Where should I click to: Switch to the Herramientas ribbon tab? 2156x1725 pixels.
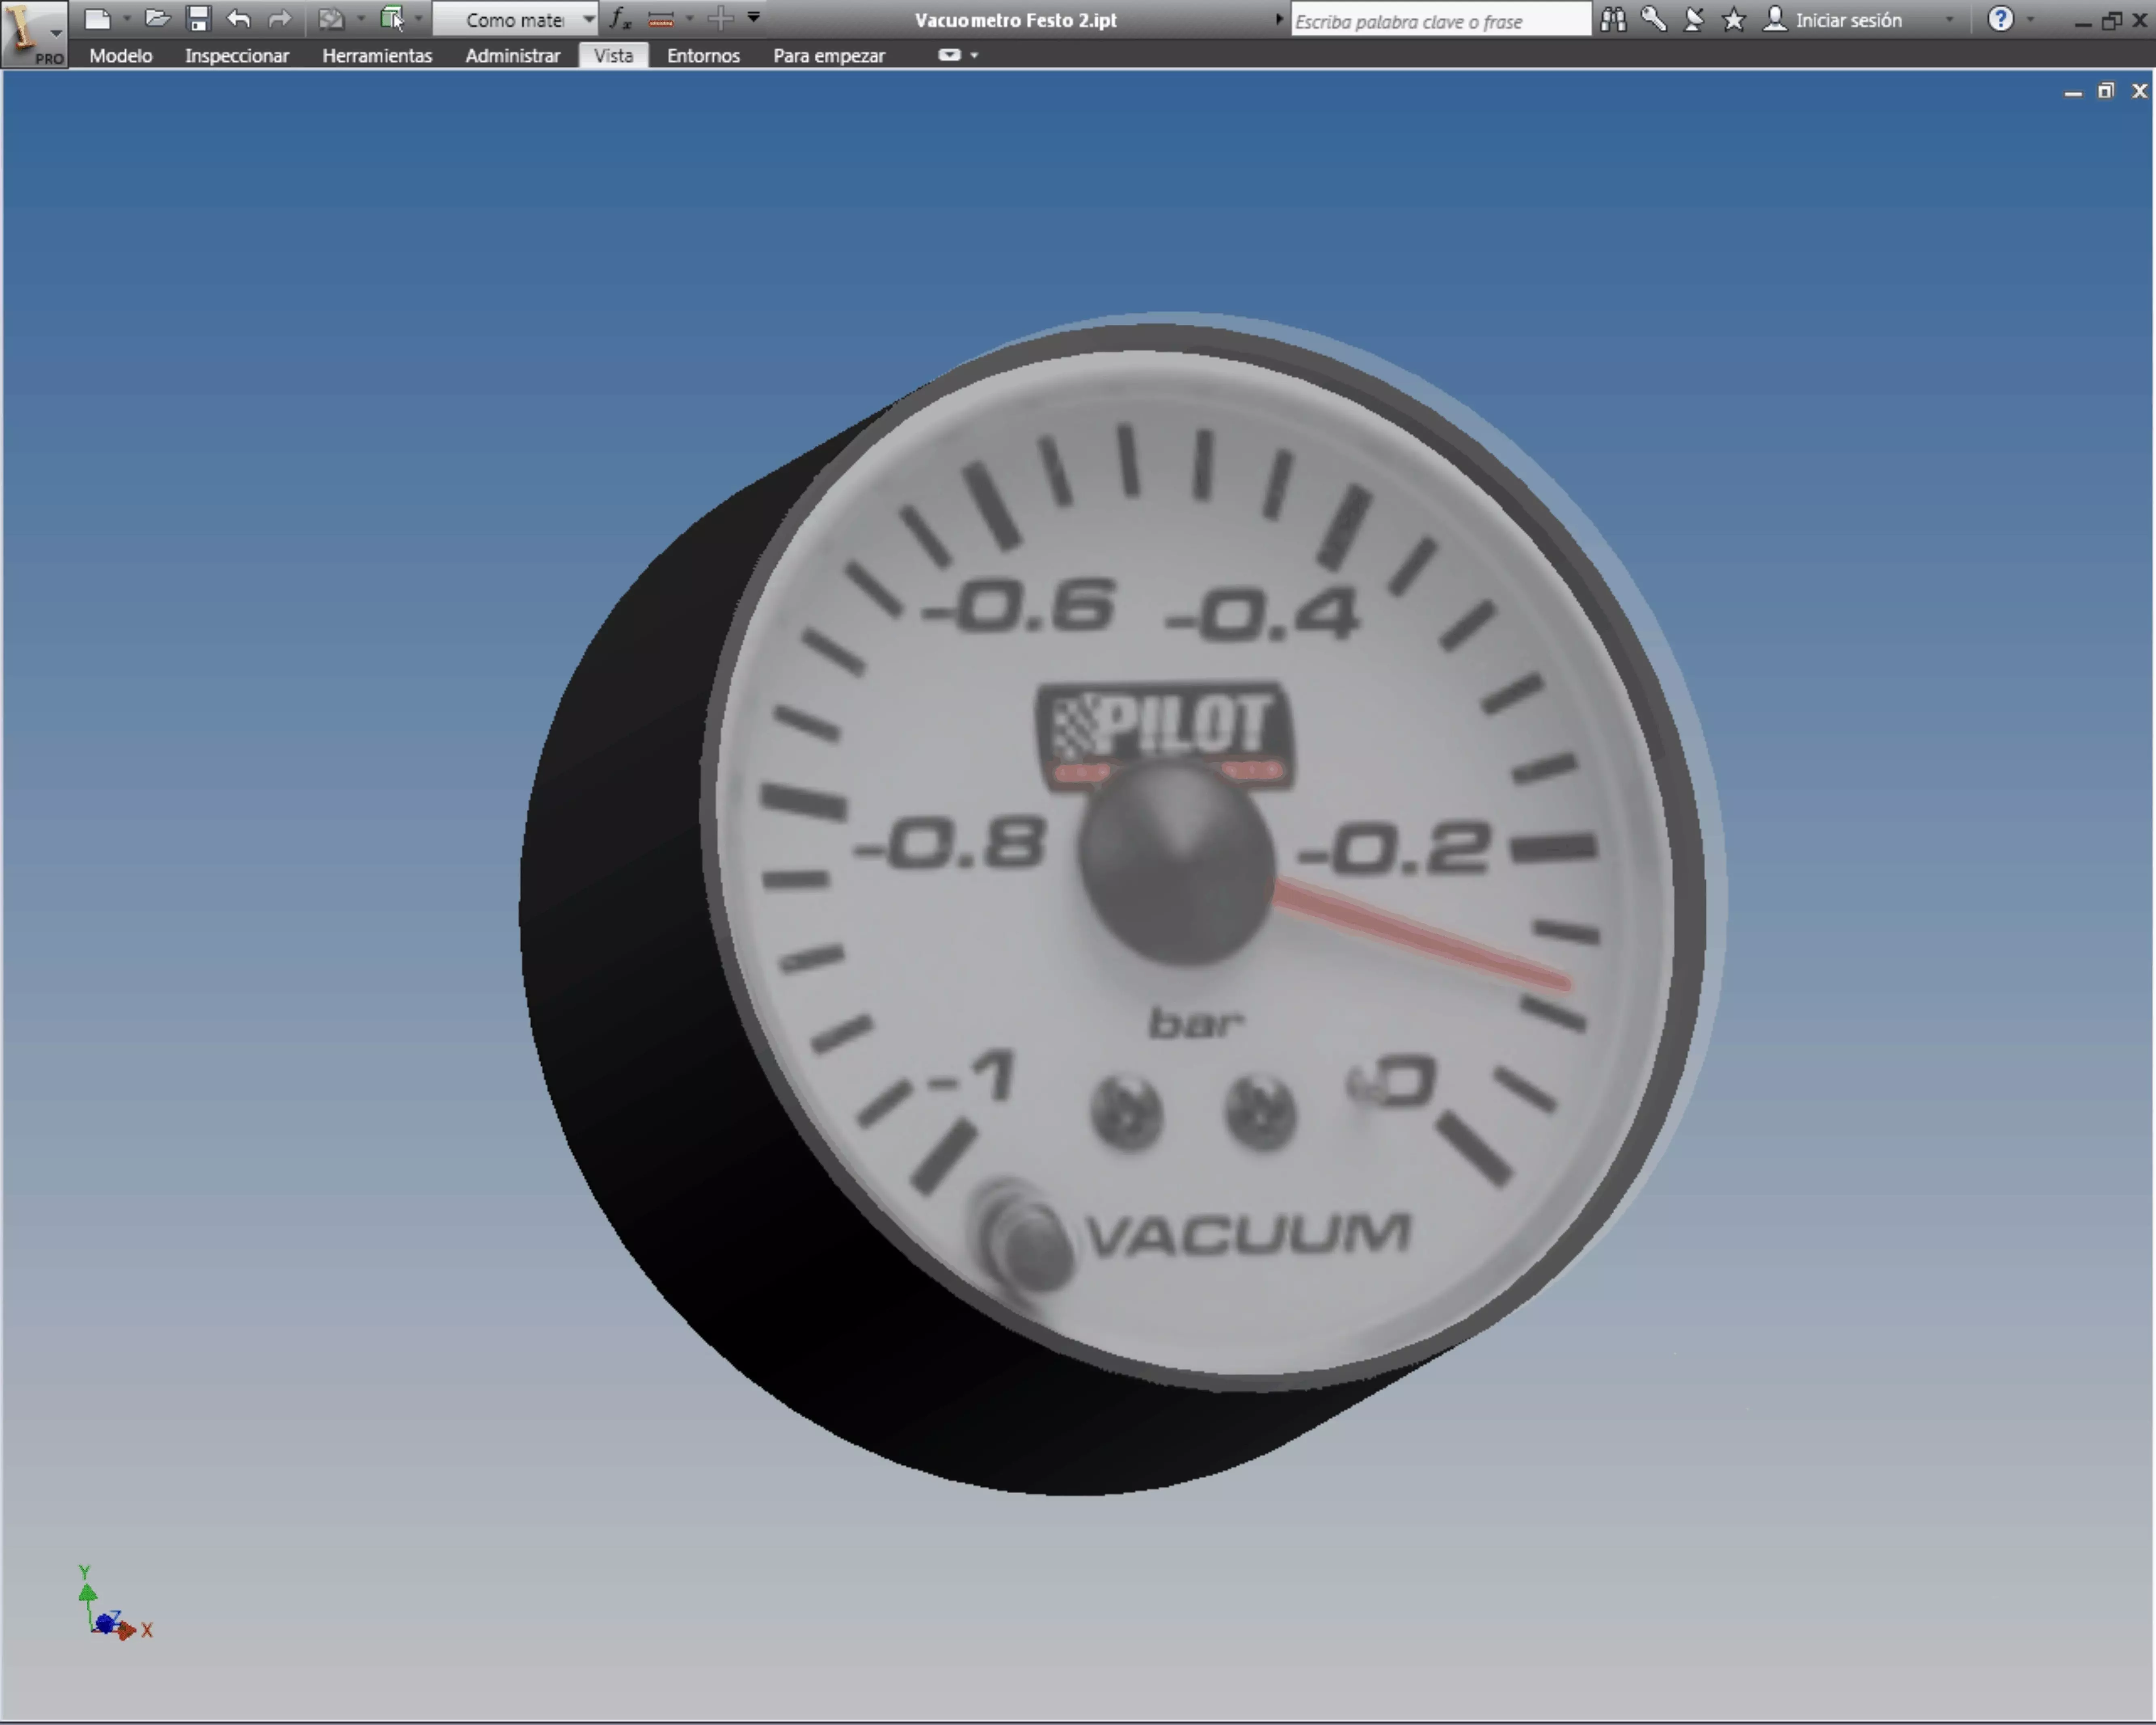(377, 56)
